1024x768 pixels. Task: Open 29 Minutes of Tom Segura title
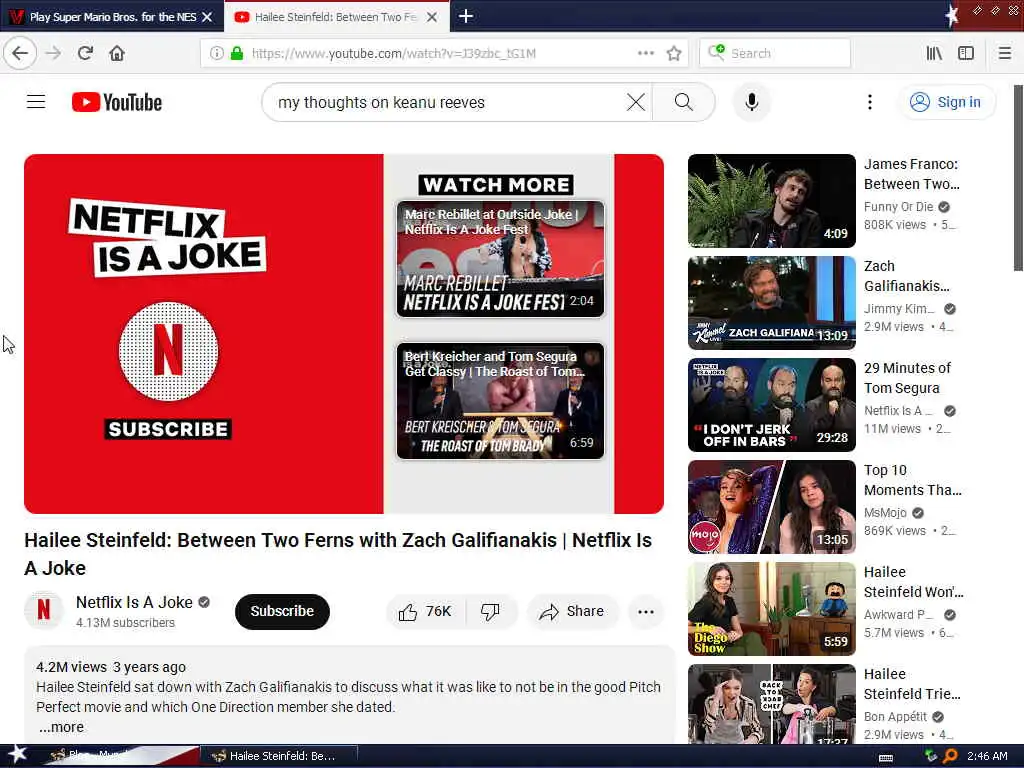pyautogui.click(x=907, y=377)
